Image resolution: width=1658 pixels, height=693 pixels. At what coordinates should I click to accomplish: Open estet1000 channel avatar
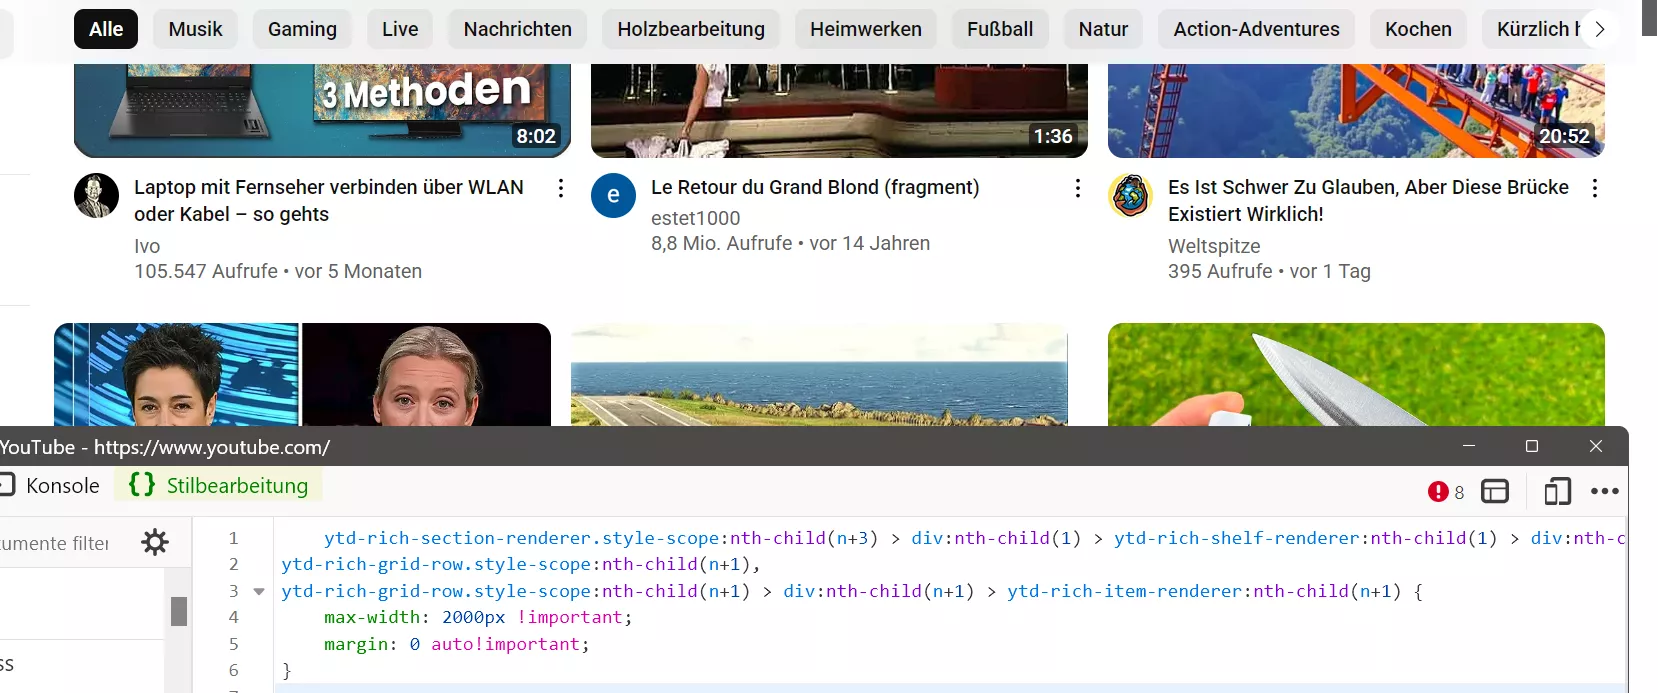coord(614,196)
